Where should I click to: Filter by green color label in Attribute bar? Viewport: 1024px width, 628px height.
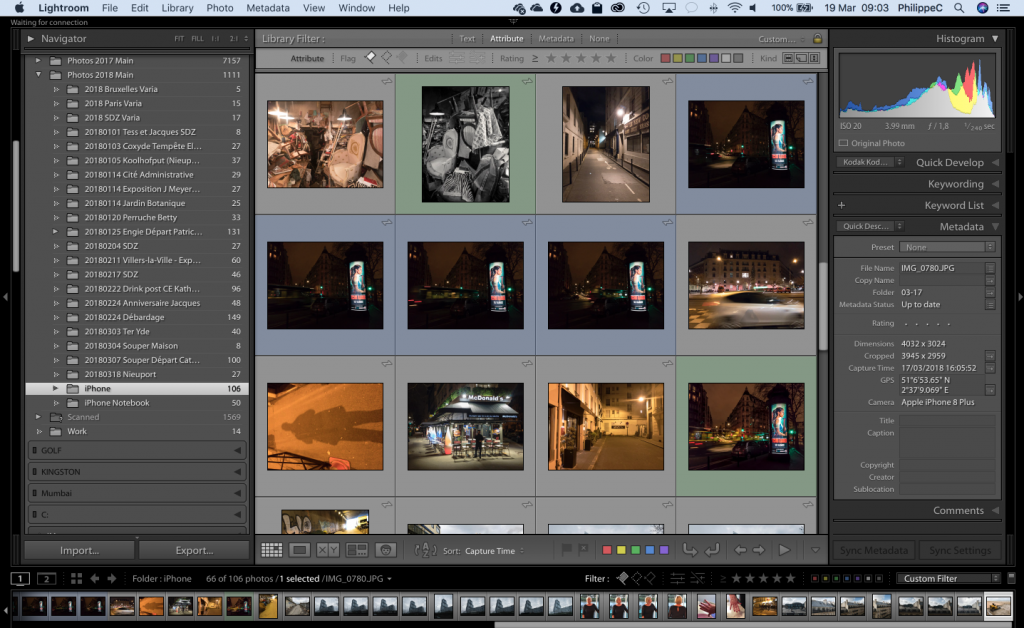(690, 58)
